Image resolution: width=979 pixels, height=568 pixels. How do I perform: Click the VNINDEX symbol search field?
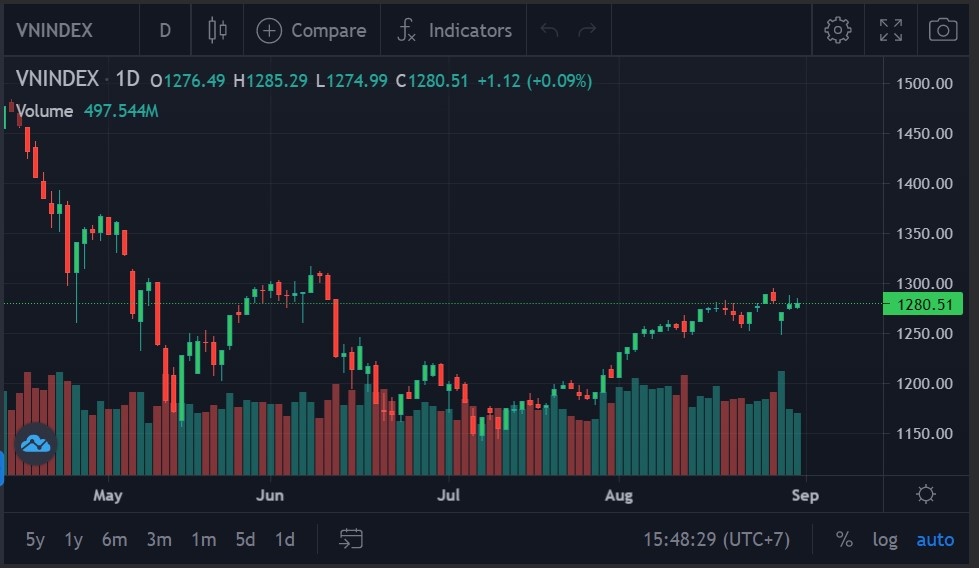click(x=55, y=30)
